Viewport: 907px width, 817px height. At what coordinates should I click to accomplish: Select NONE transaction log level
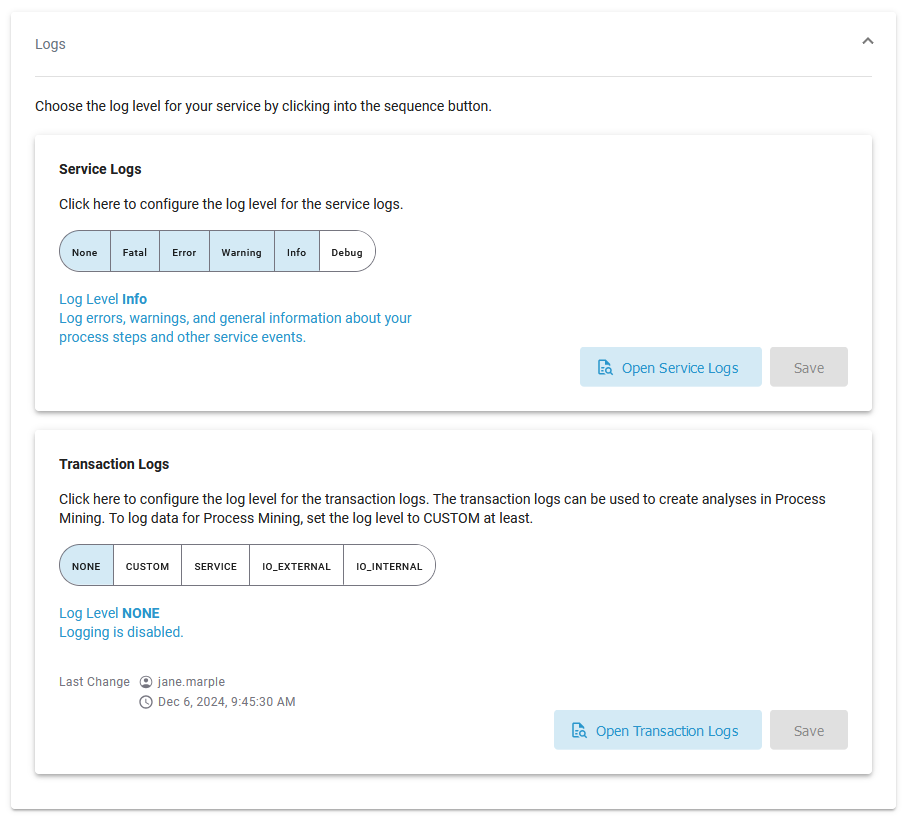[x=87, y=566]
